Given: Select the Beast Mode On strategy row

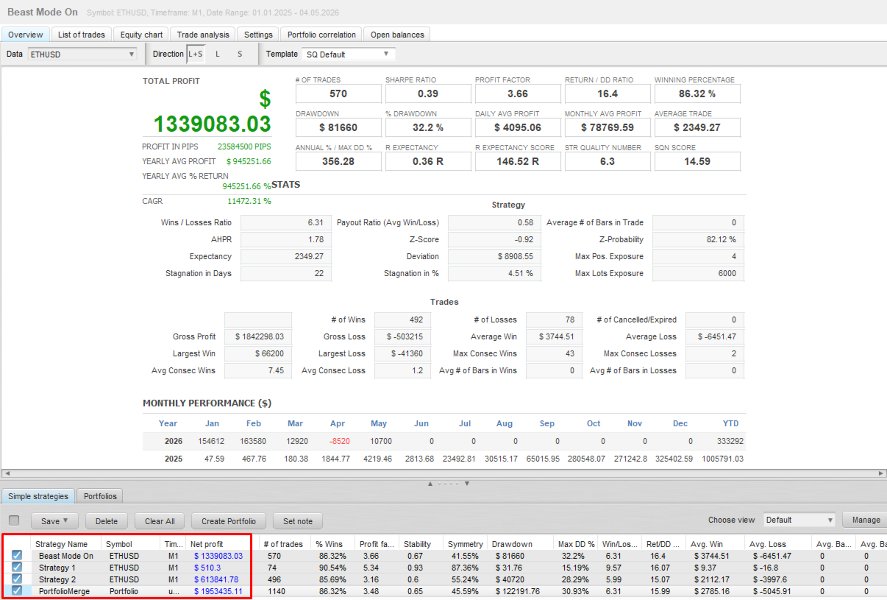Looking at the screenshot, I should pos(66,556).
